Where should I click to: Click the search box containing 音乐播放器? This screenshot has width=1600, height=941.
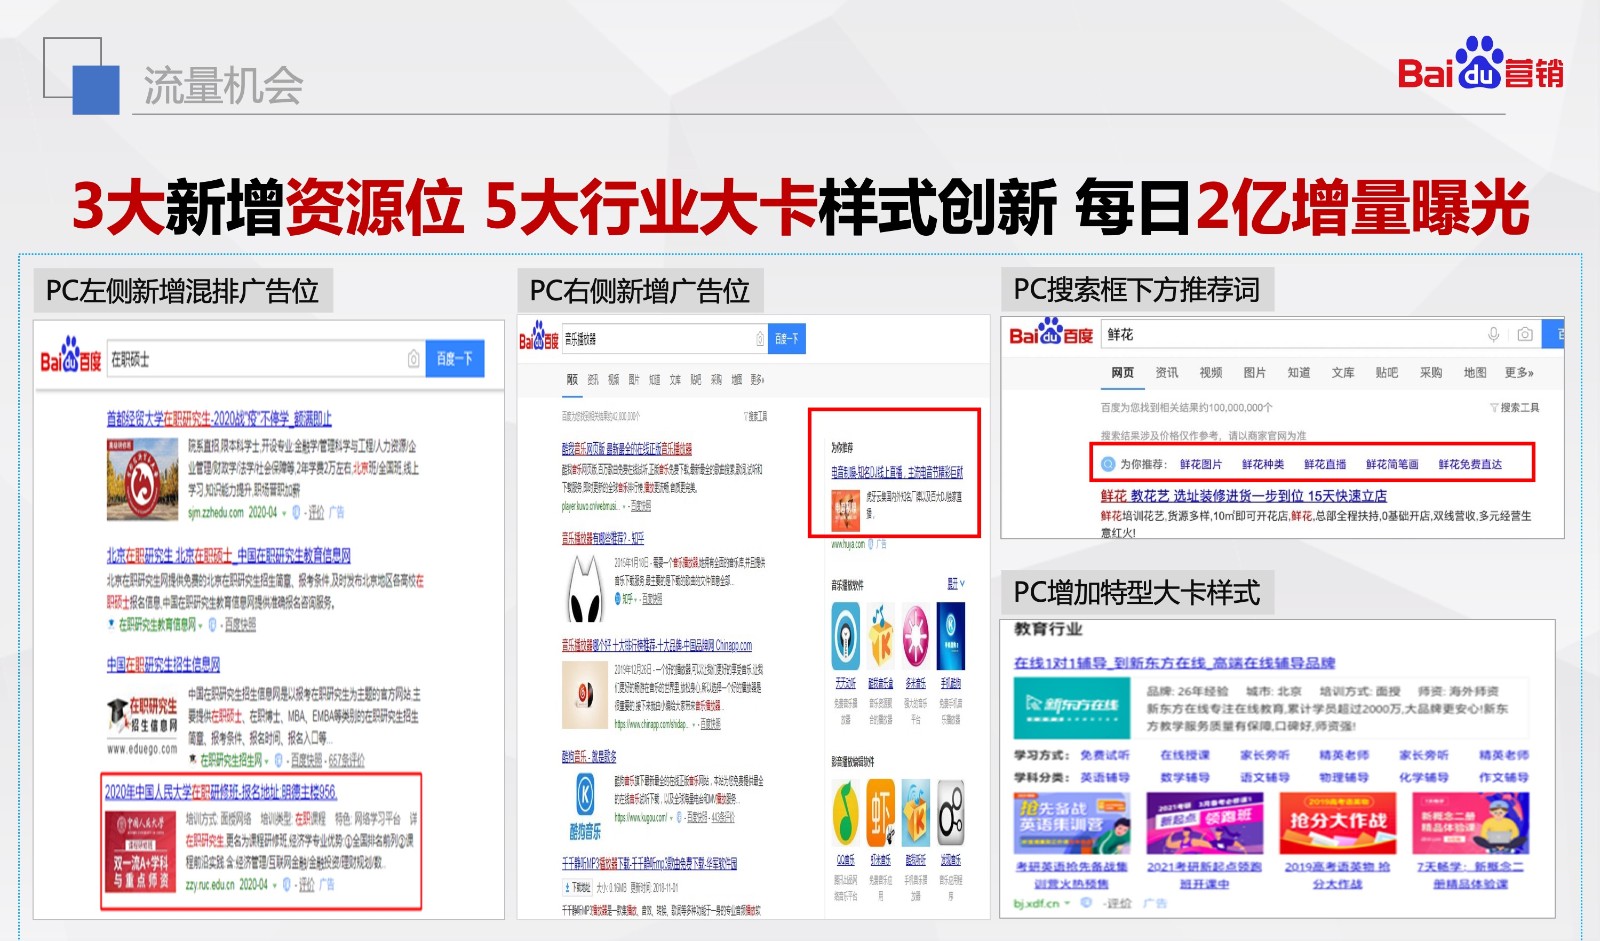[x=664, y=339]
